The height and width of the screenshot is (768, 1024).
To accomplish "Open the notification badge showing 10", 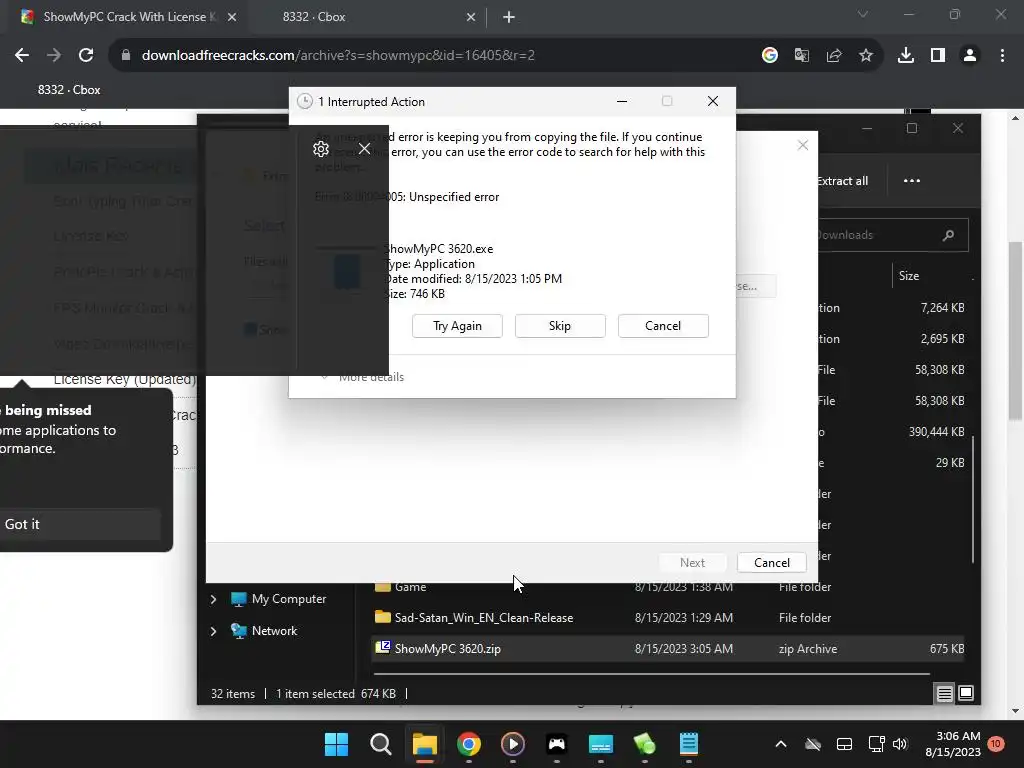I will [995, 744].
